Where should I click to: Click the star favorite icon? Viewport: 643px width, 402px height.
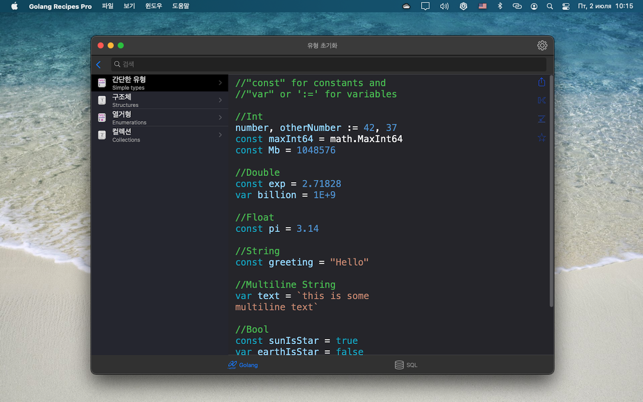[x=542, y=137]
